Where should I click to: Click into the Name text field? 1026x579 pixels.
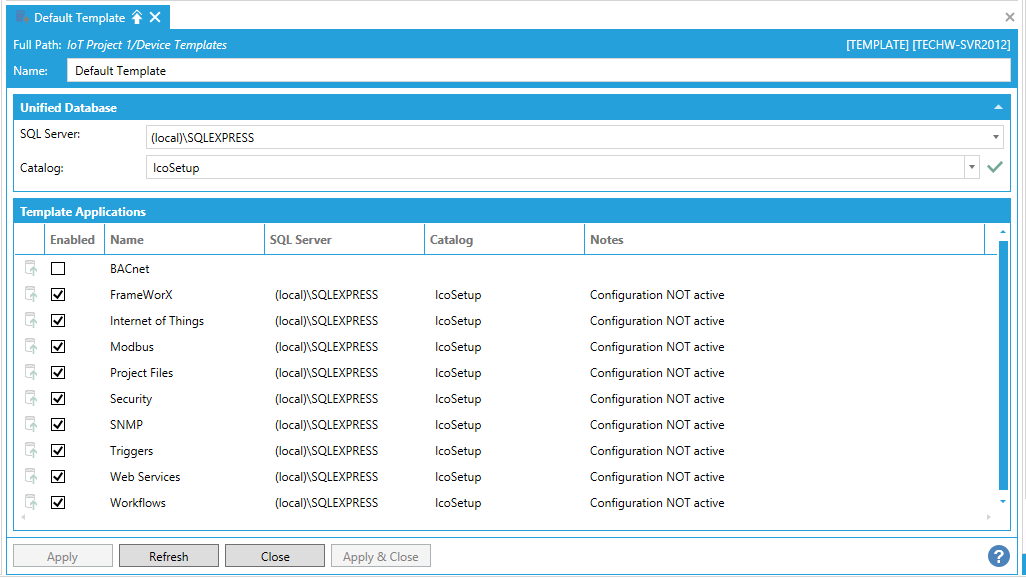tap(538, 71)
